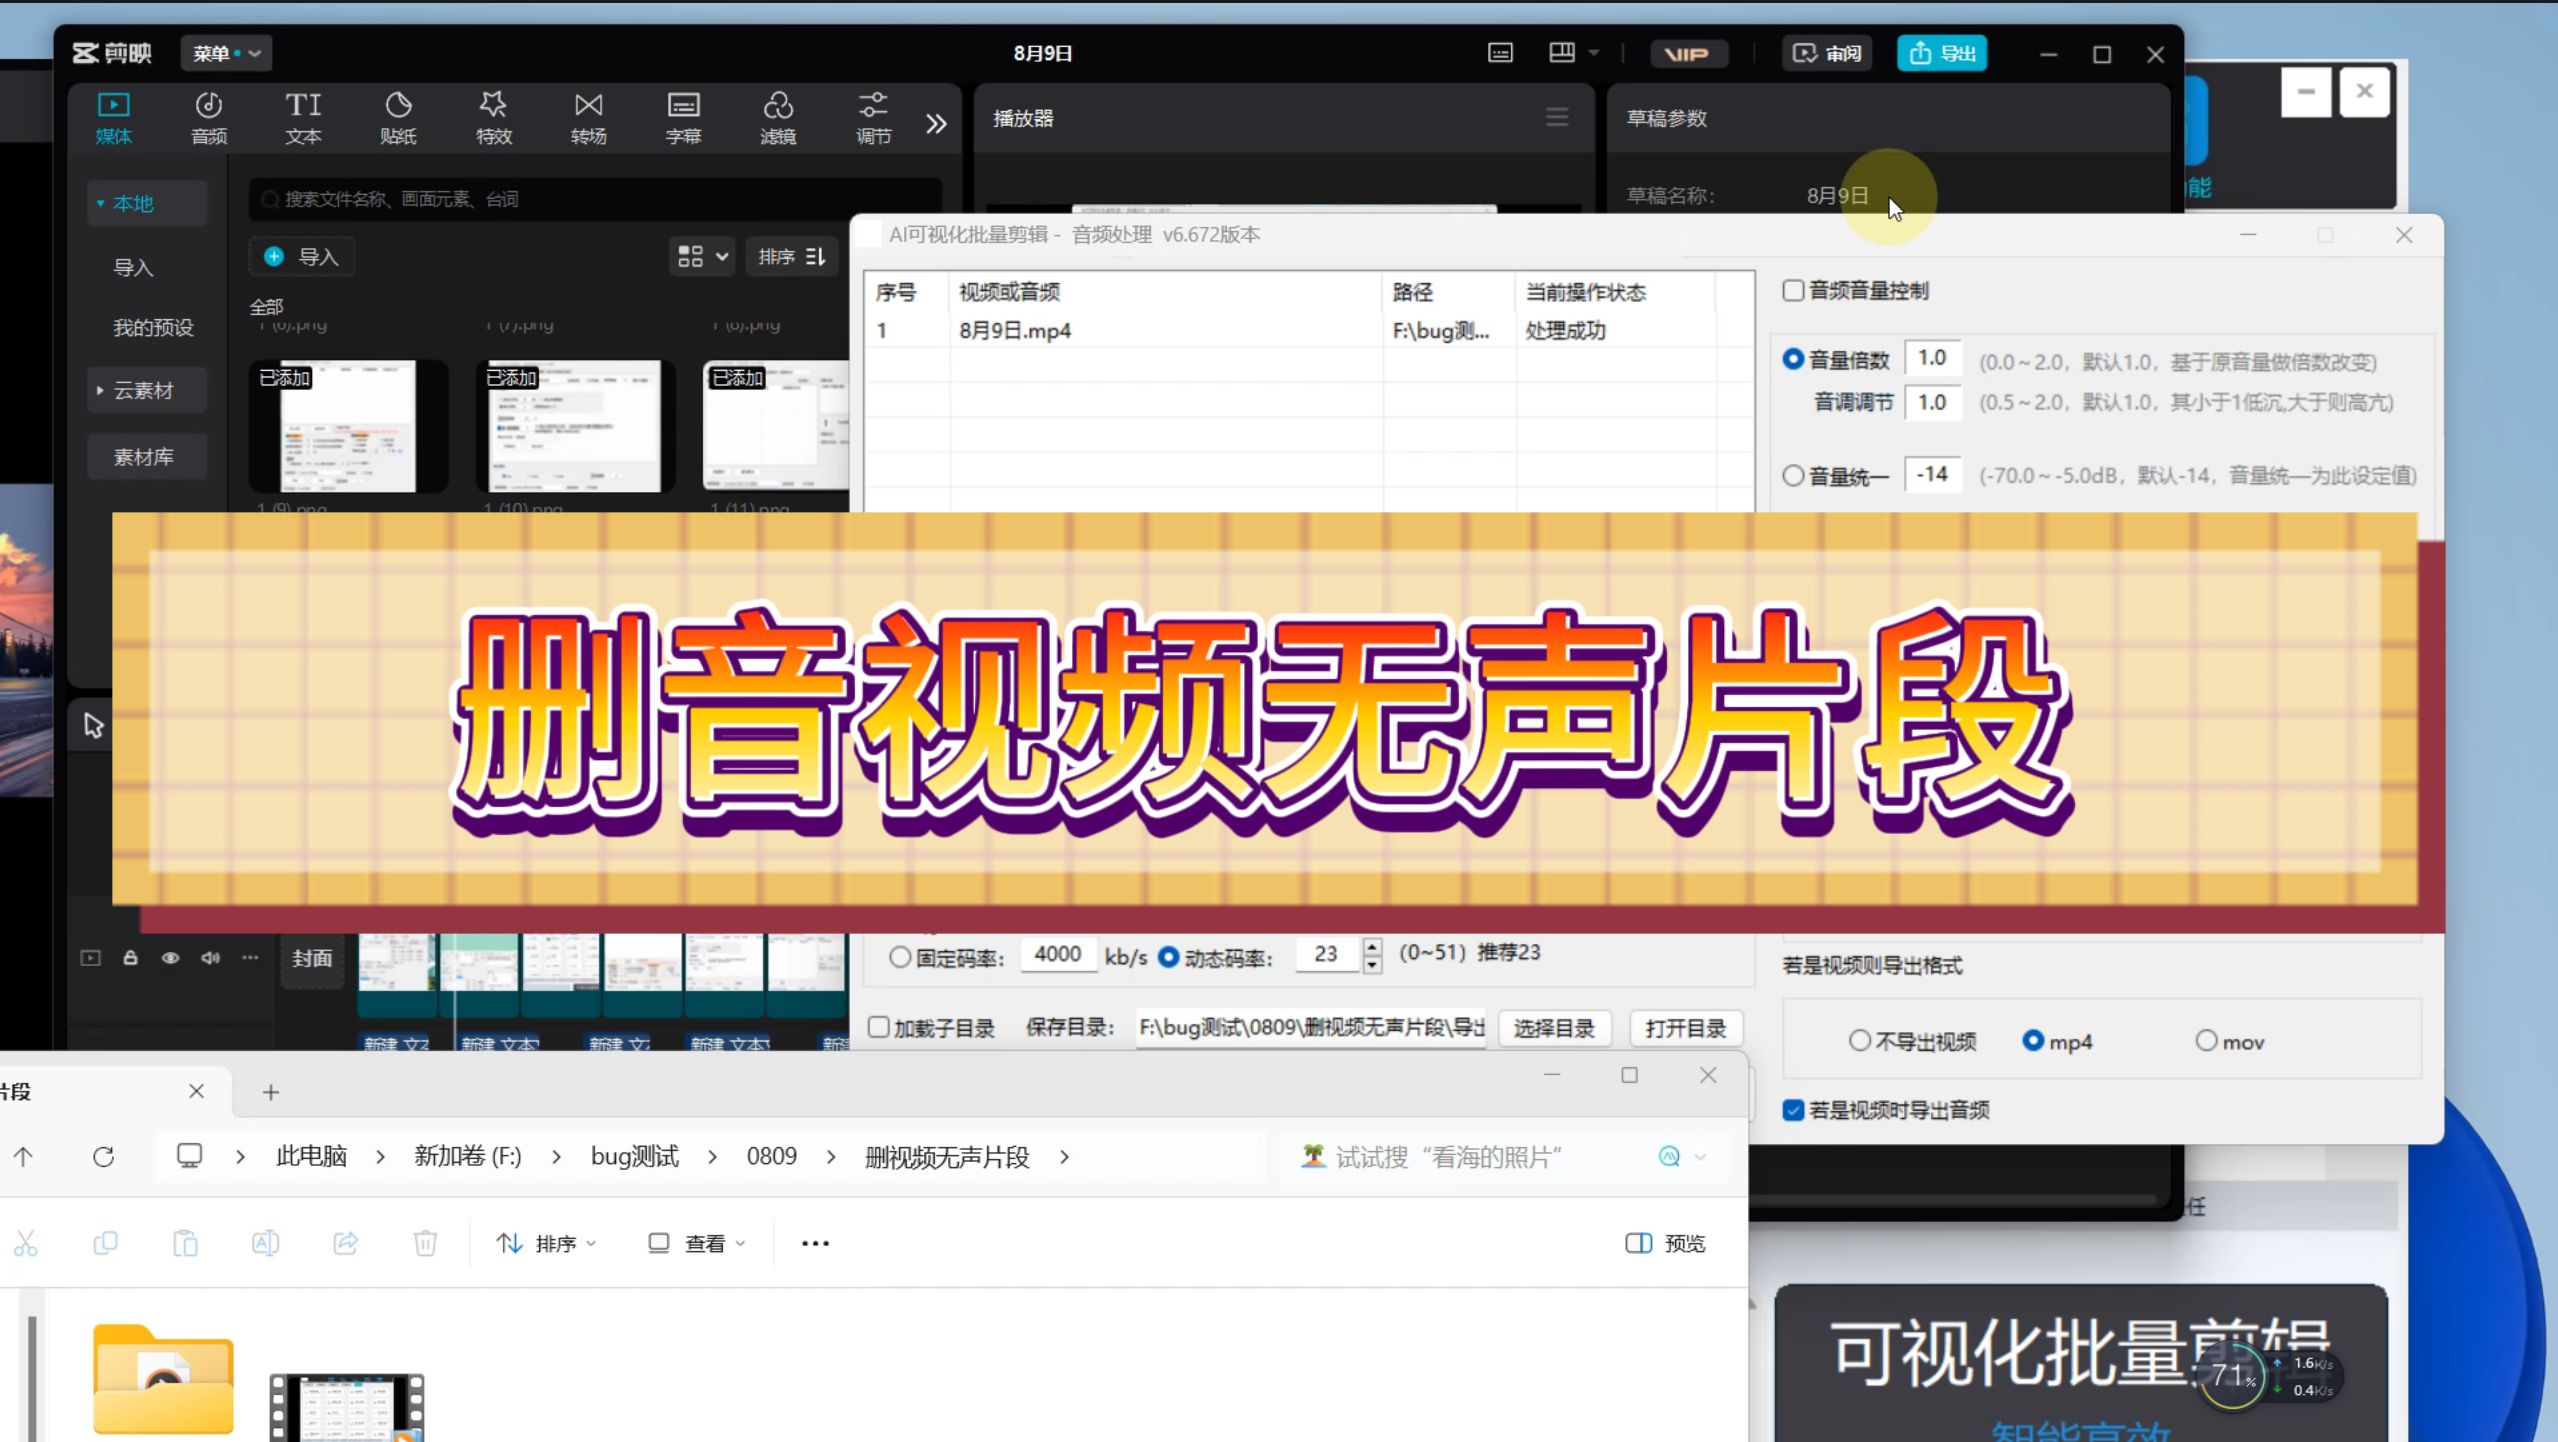Open the 特效 effects tab
2558x1442 pixels.
pyautogui.click(x=493, y=118)
